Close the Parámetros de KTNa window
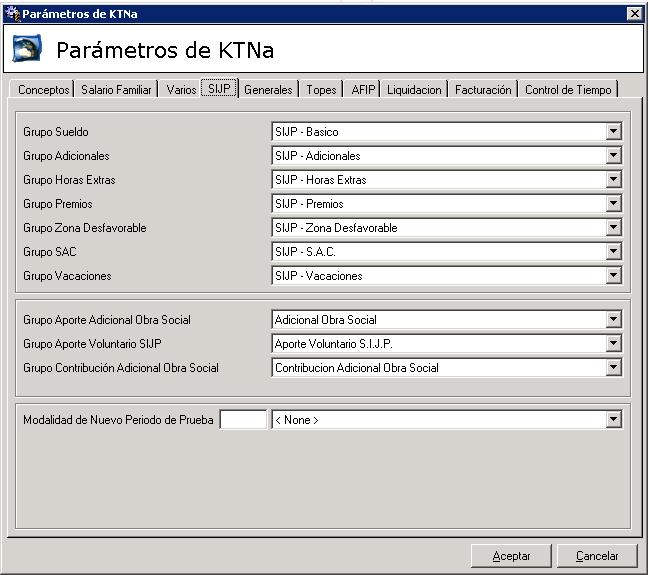650x575 pixels. click(x=634, y=14)
